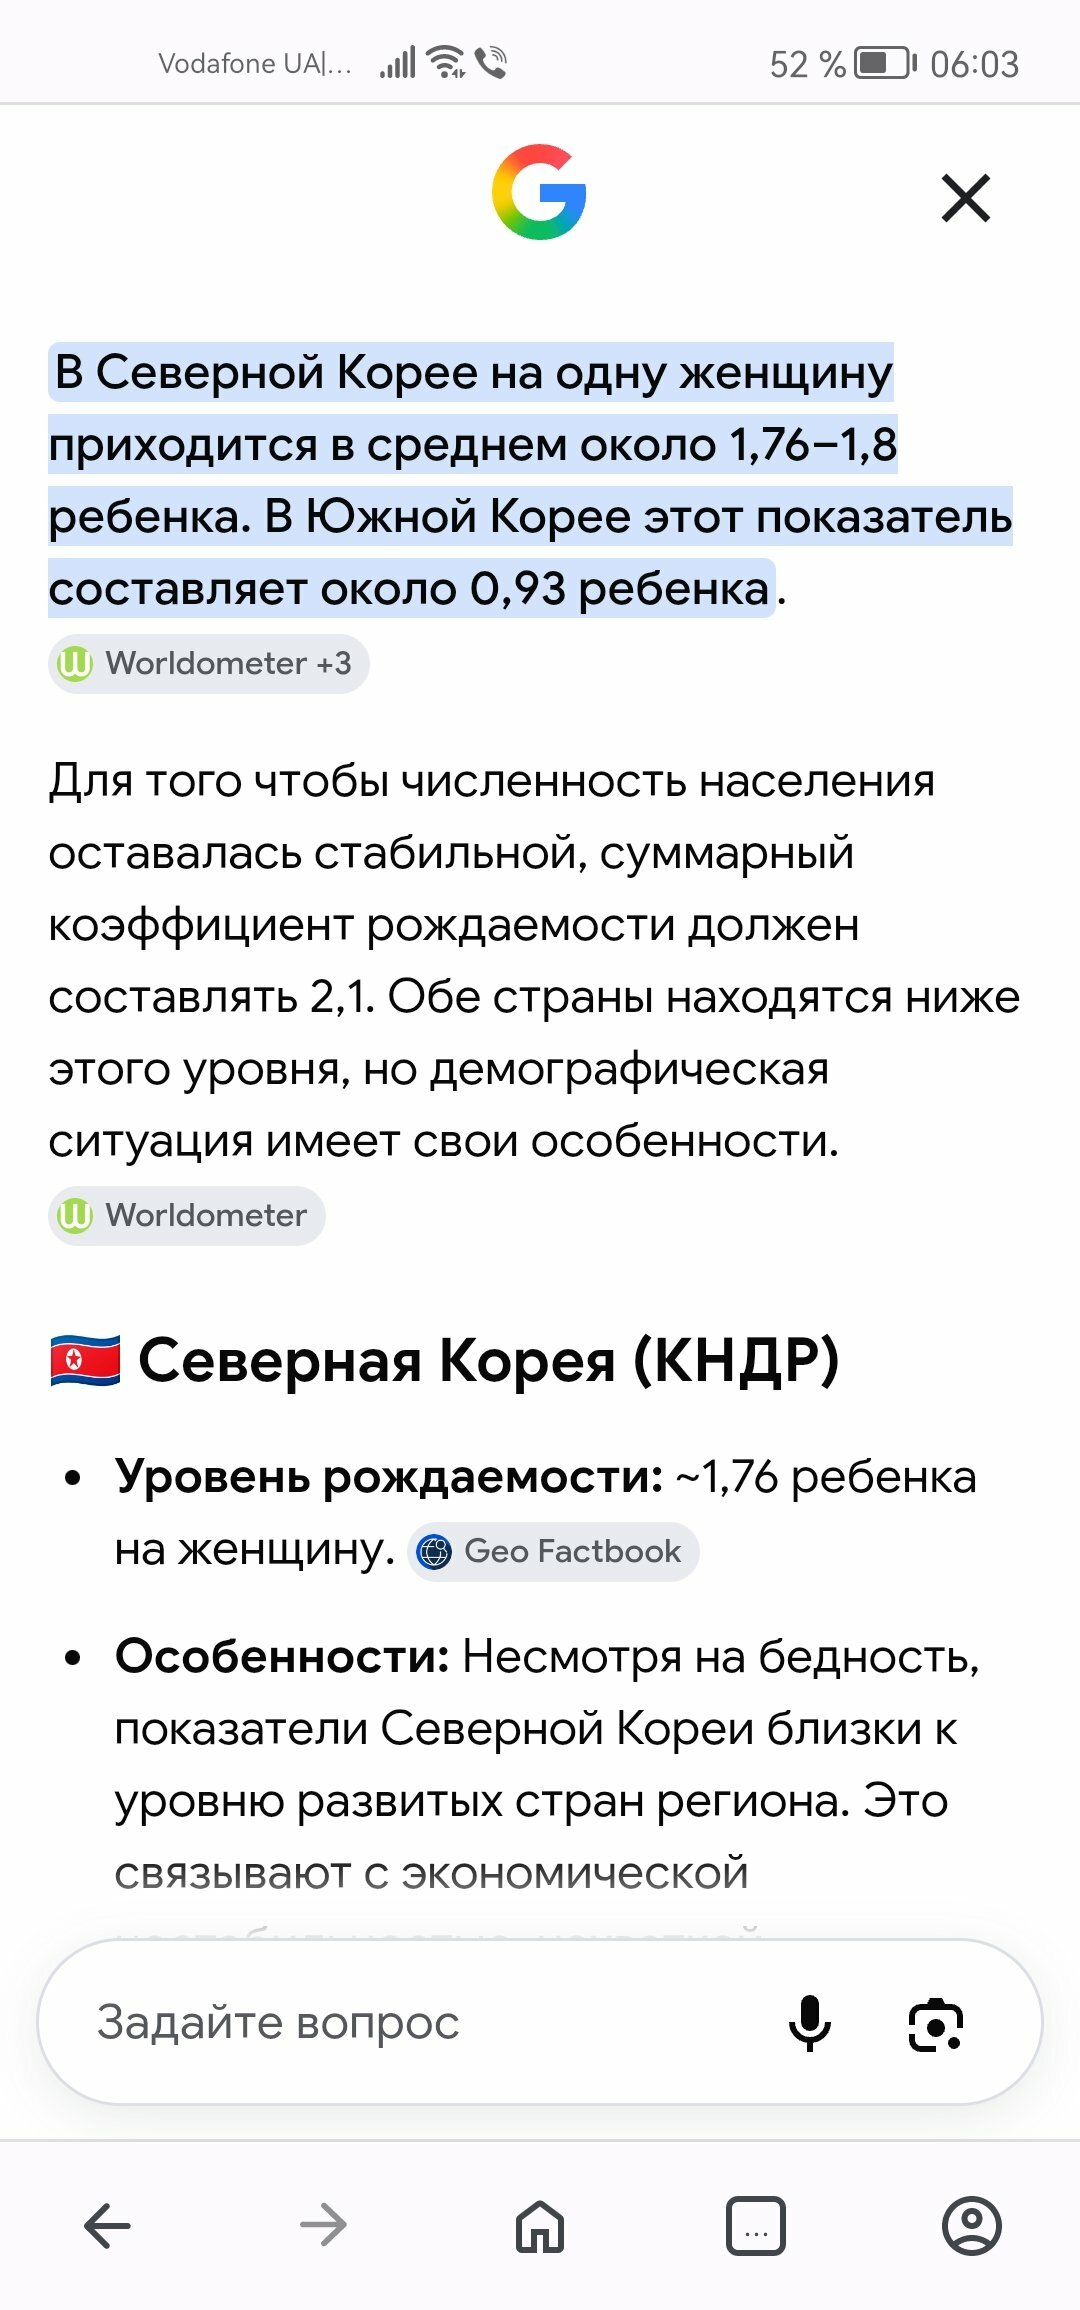
Task: Tap the Worldometer logo icon in first chip
Action: 75,663
